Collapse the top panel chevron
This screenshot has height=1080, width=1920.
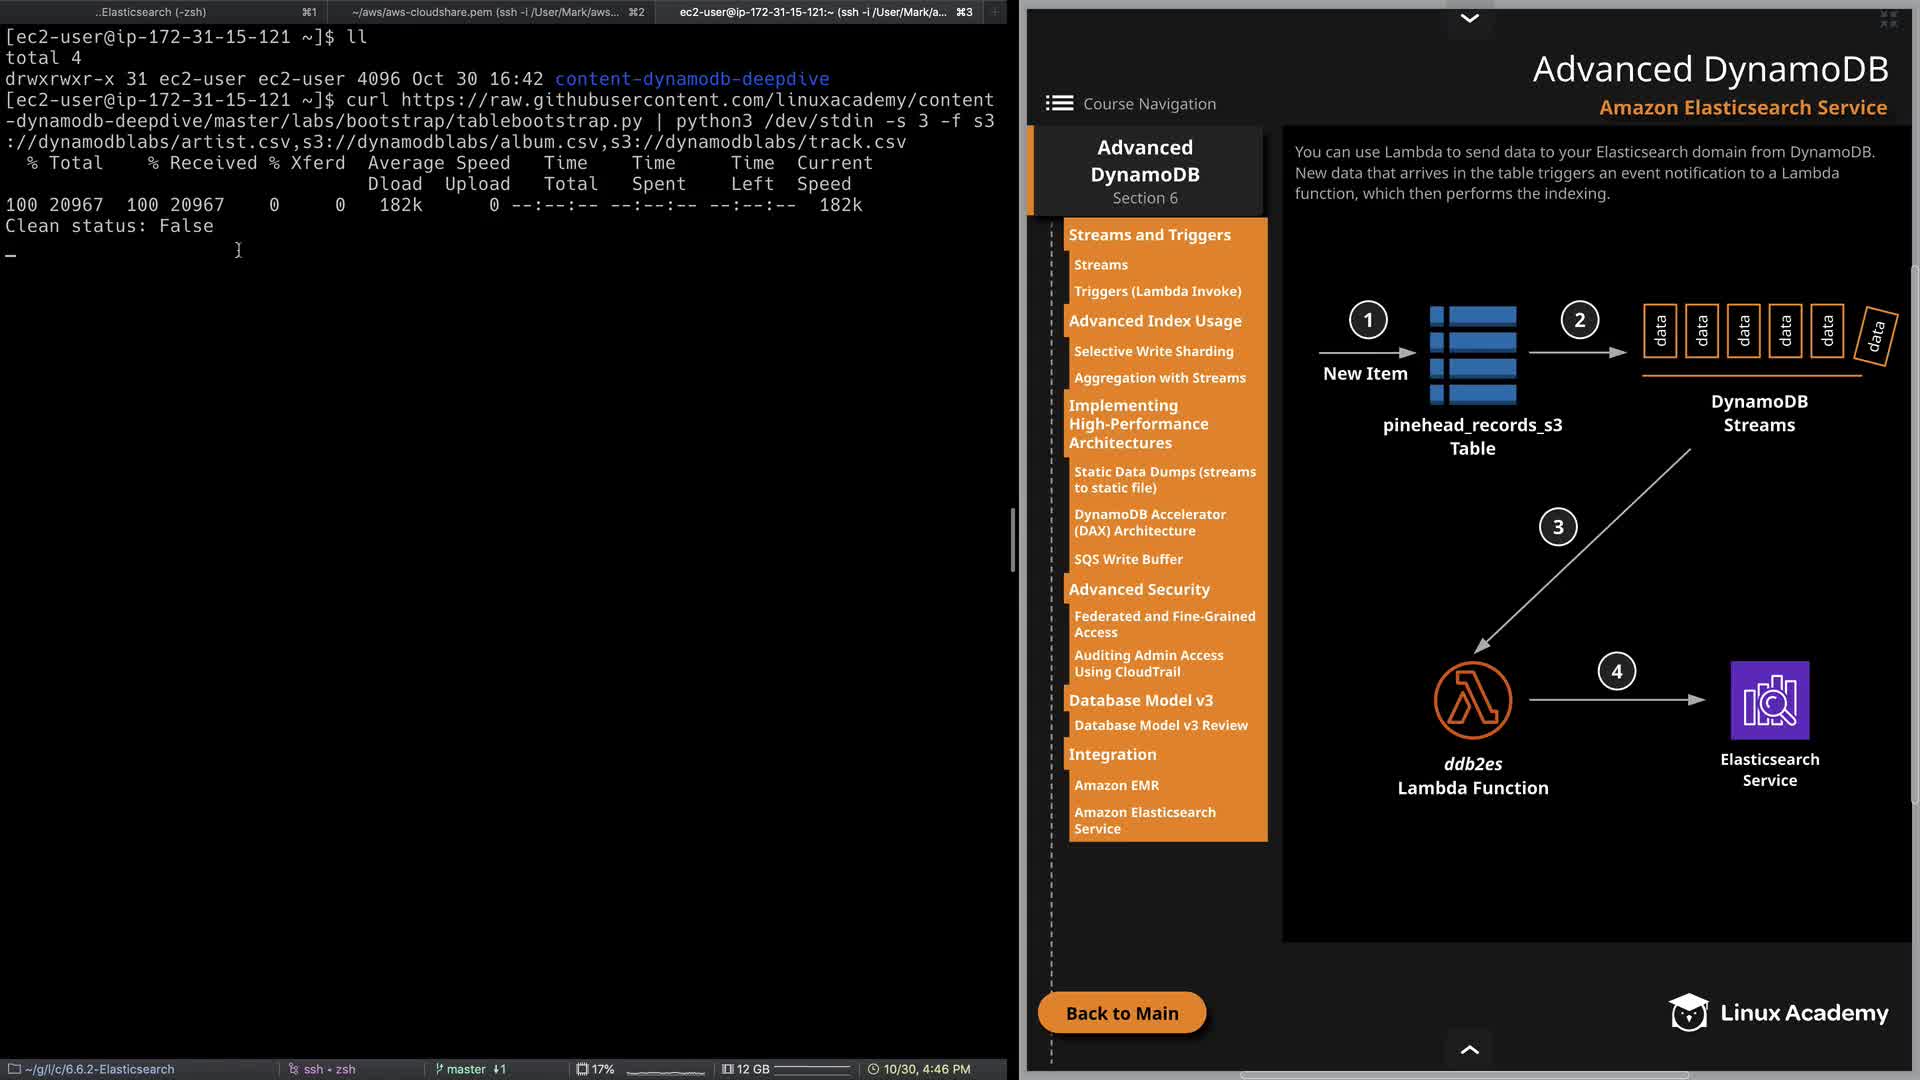tap(1469, 18)
